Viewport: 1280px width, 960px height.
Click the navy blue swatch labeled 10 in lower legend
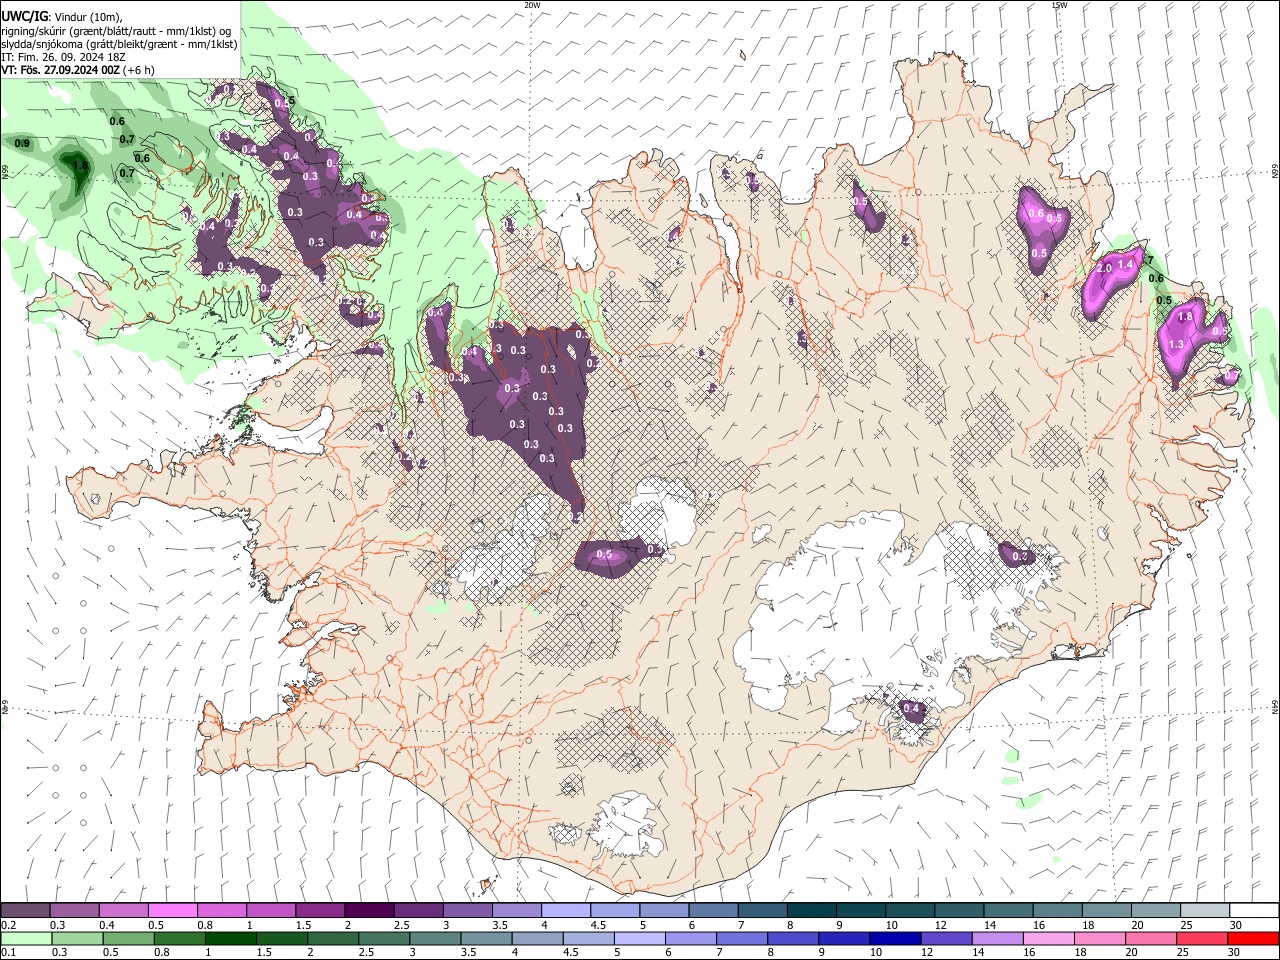pyautogui.click(x=896, y=938)
